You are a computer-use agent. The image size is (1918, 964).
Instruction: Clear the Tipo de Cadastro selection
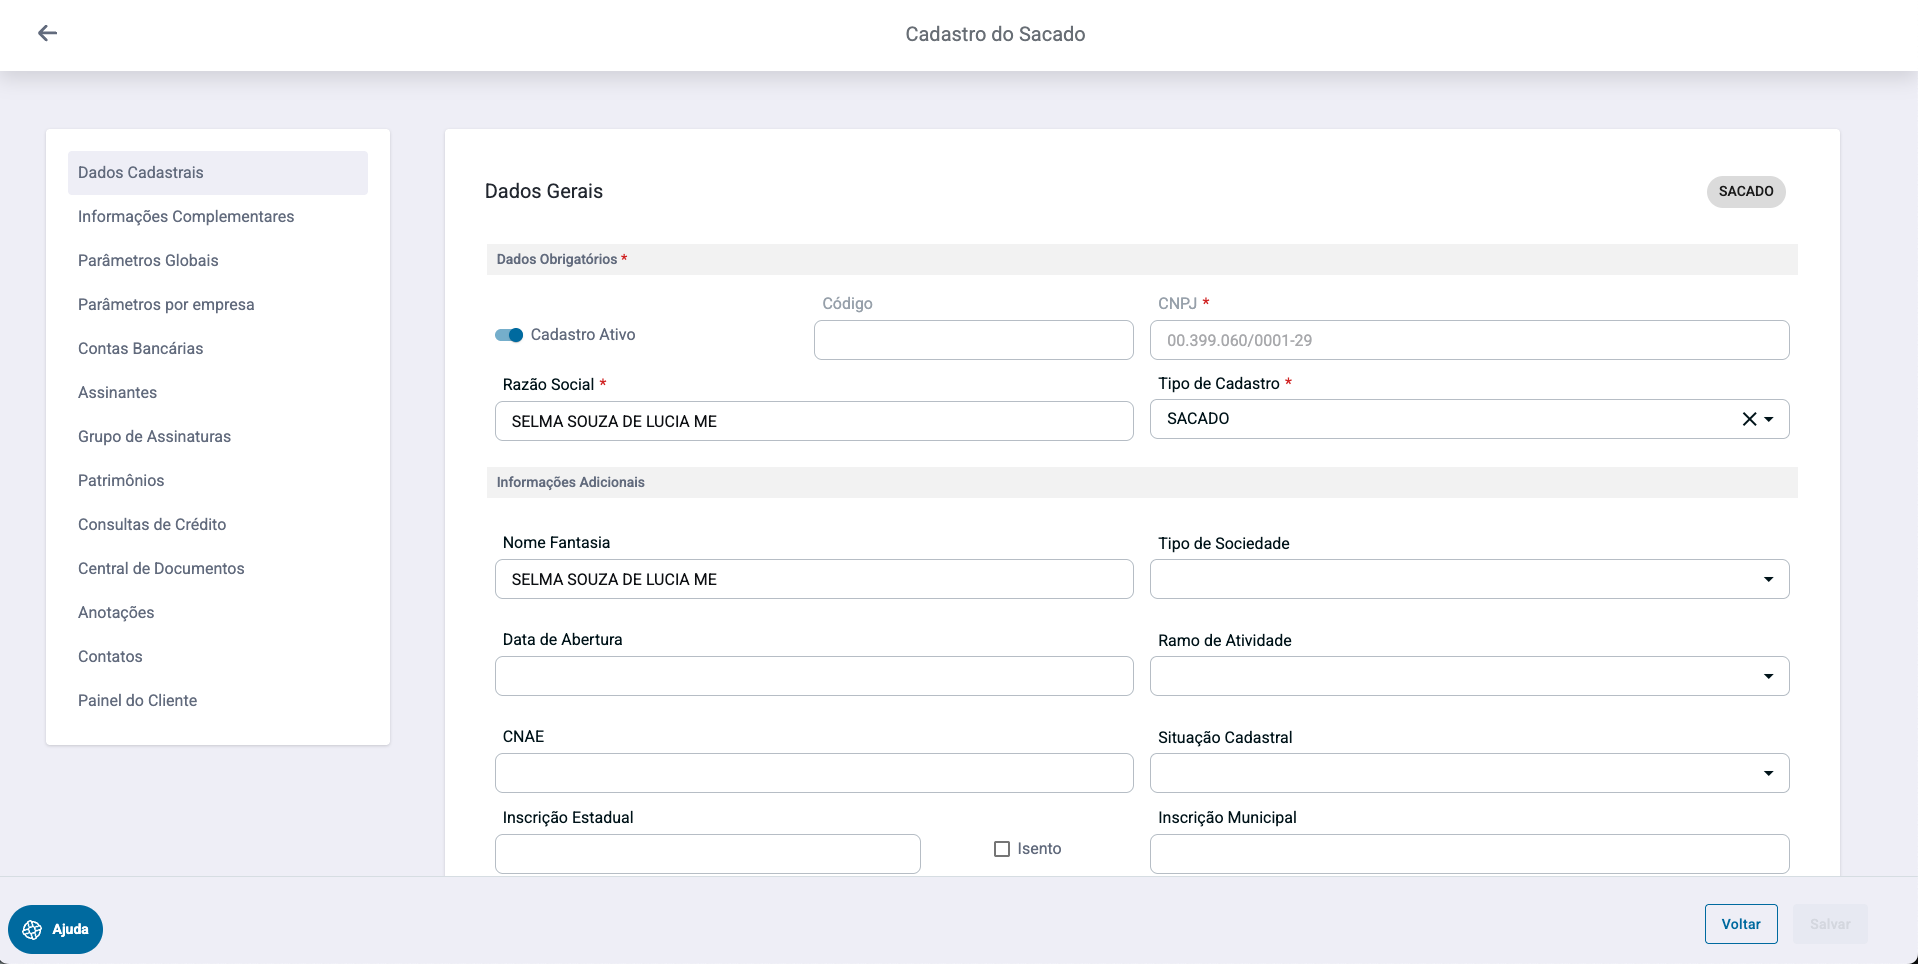1749,419
